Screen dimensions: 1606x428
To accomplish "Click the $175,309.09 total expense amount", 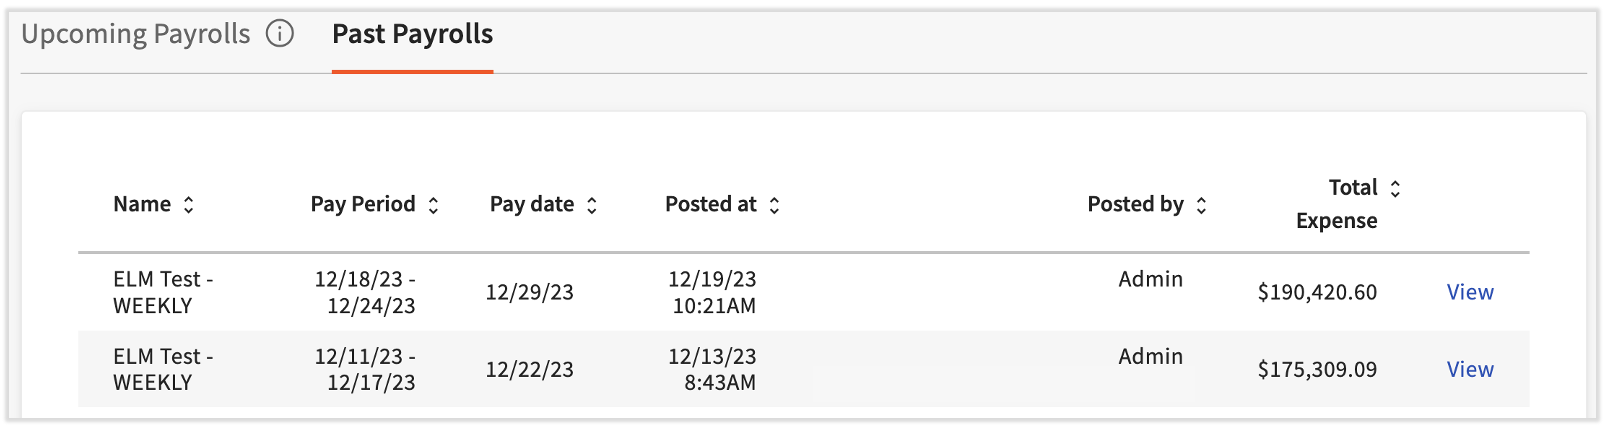I will (1317, 369).
